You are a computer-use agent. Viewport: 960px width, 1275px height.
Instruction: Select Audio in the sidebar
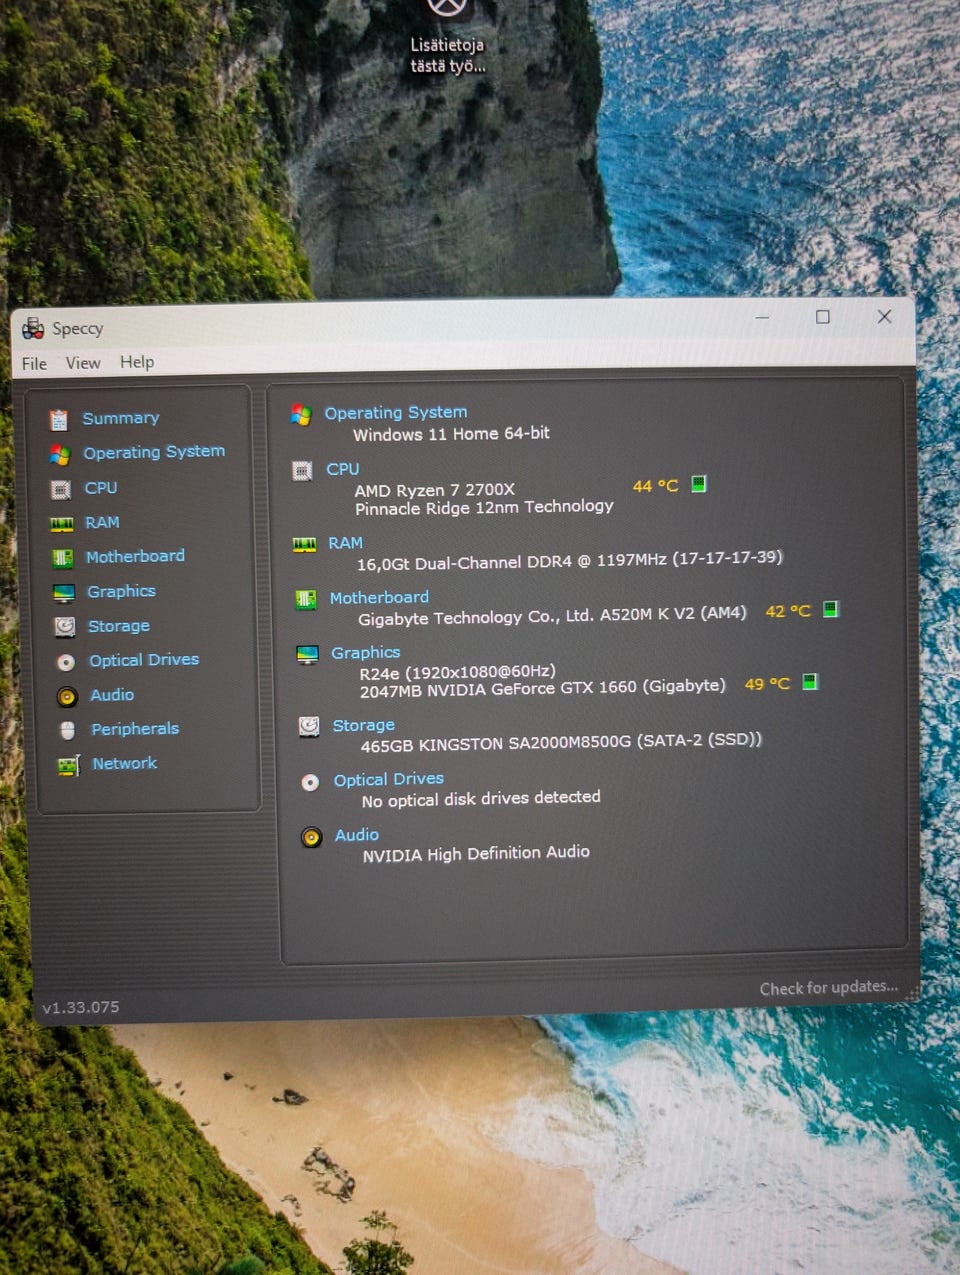point(112,695)
